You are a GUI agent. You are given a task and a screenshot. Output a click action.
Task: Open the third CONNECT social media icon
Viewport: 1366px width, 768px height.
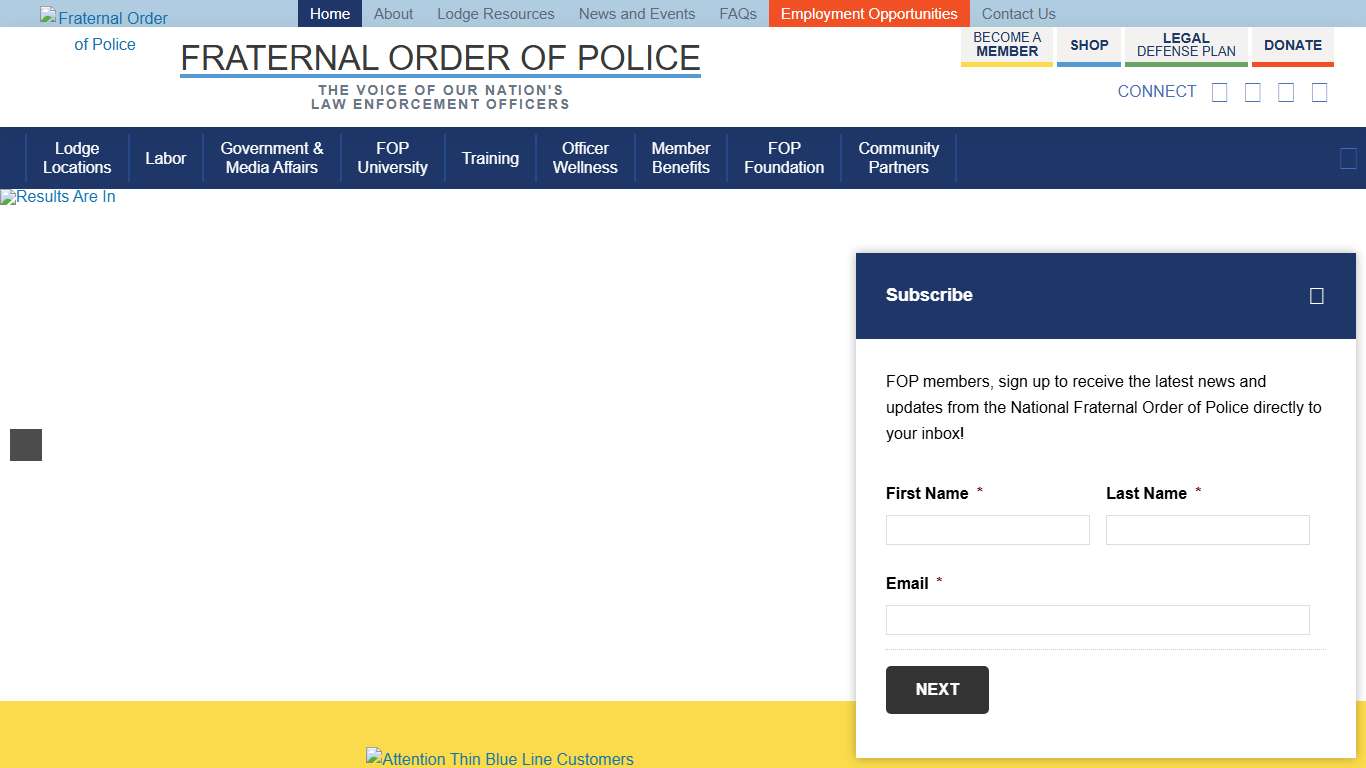pos(1286,91)
